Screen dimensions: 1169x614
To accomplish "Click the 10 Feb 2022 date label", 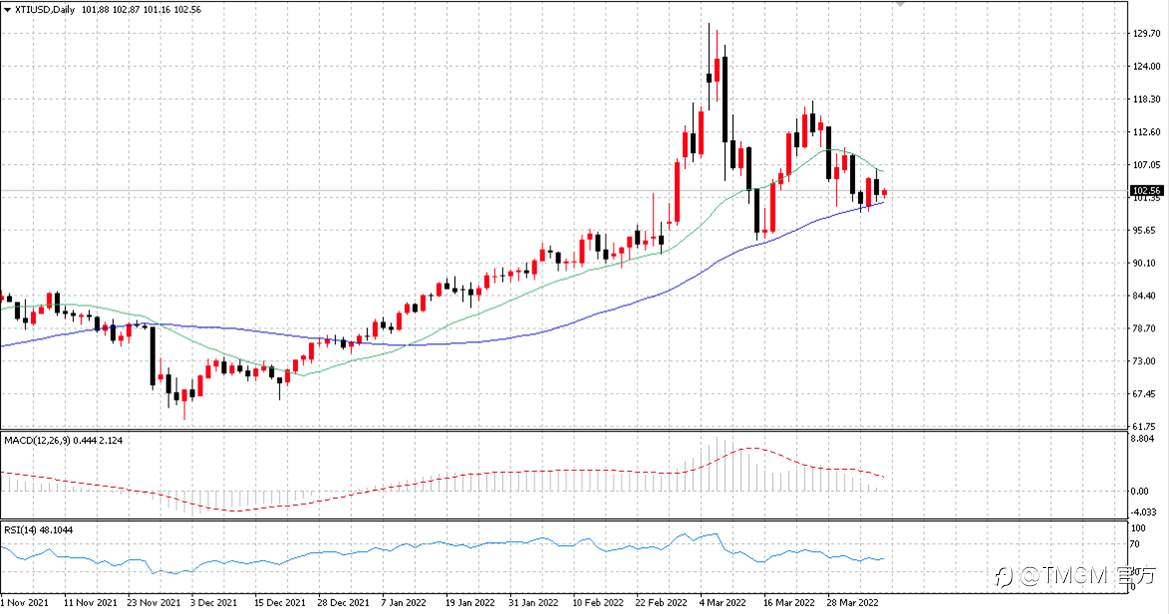I will (598, 602).
